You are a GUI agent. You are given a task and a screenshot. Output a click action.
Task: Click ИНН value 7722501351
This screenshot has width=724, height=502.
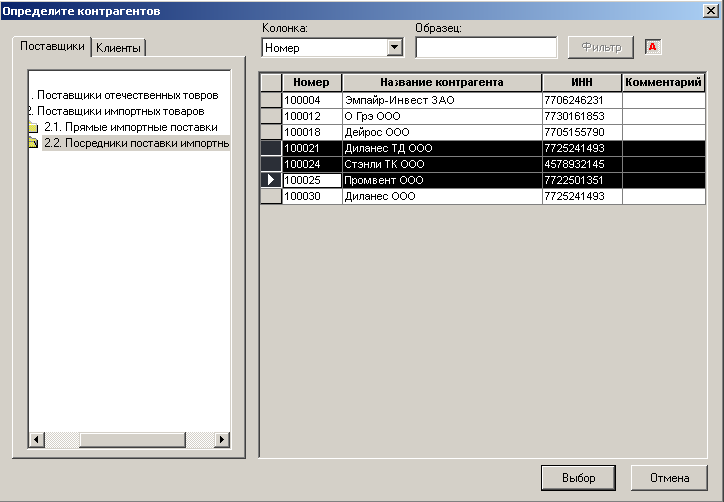[x=582, y=180]
